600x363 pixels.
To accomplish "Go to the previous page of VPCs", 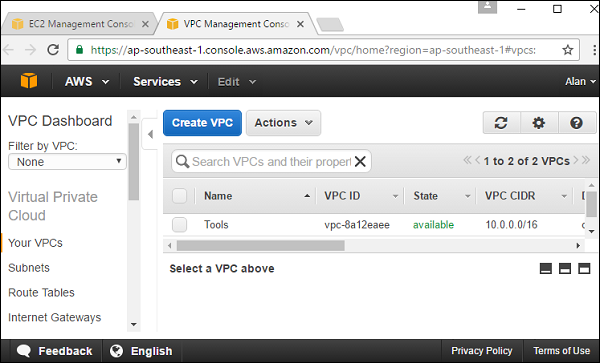I will click(478, 160).
